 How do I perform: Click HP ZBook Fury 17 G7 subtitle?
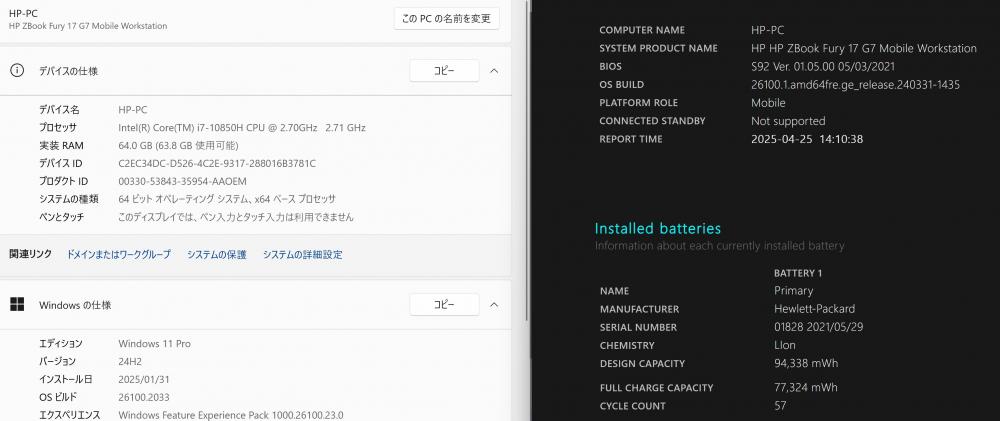coord(88,26)
